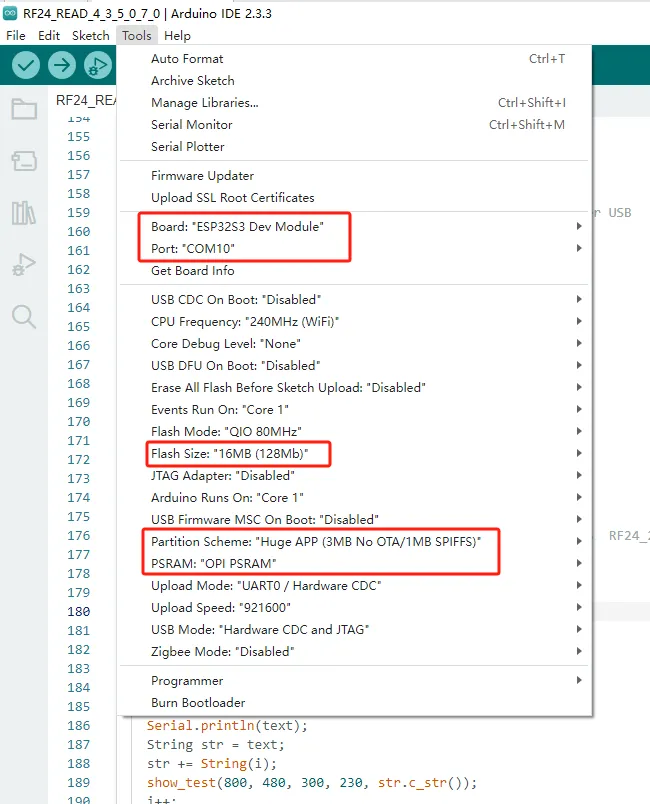650x804 pixels.
Task: Click Burn Bootloader
Action: 198,703
